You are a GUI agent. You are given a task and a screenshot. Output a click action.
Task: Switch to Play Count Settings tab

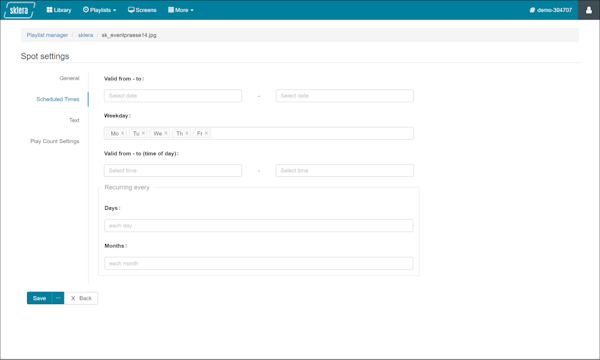55,141
